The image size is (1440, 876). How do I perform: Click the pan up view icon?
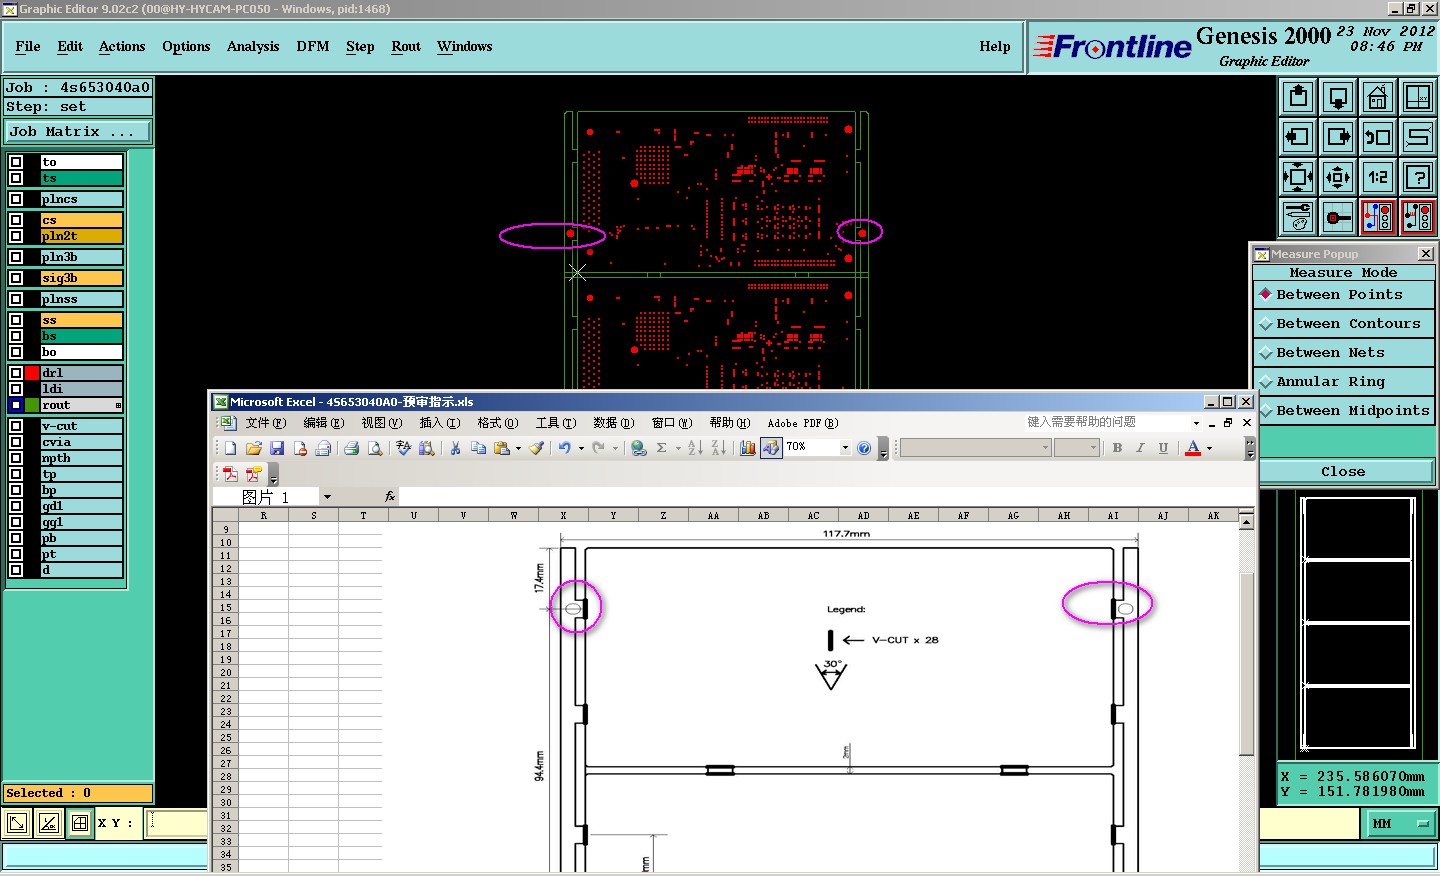(1298, 97)
